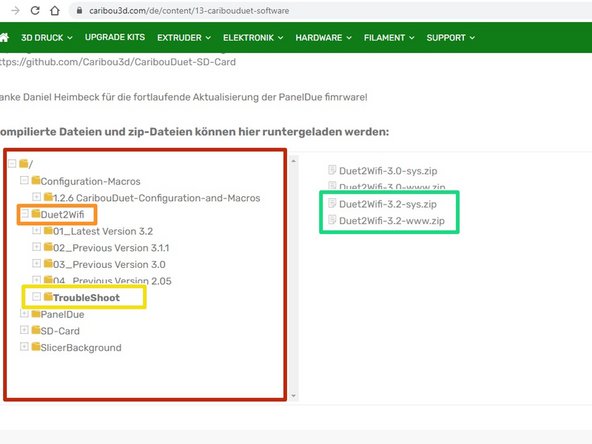Collapse the TroubleShoot folder toggle
The height and width of the screenshot is (444, 592).
36,297
